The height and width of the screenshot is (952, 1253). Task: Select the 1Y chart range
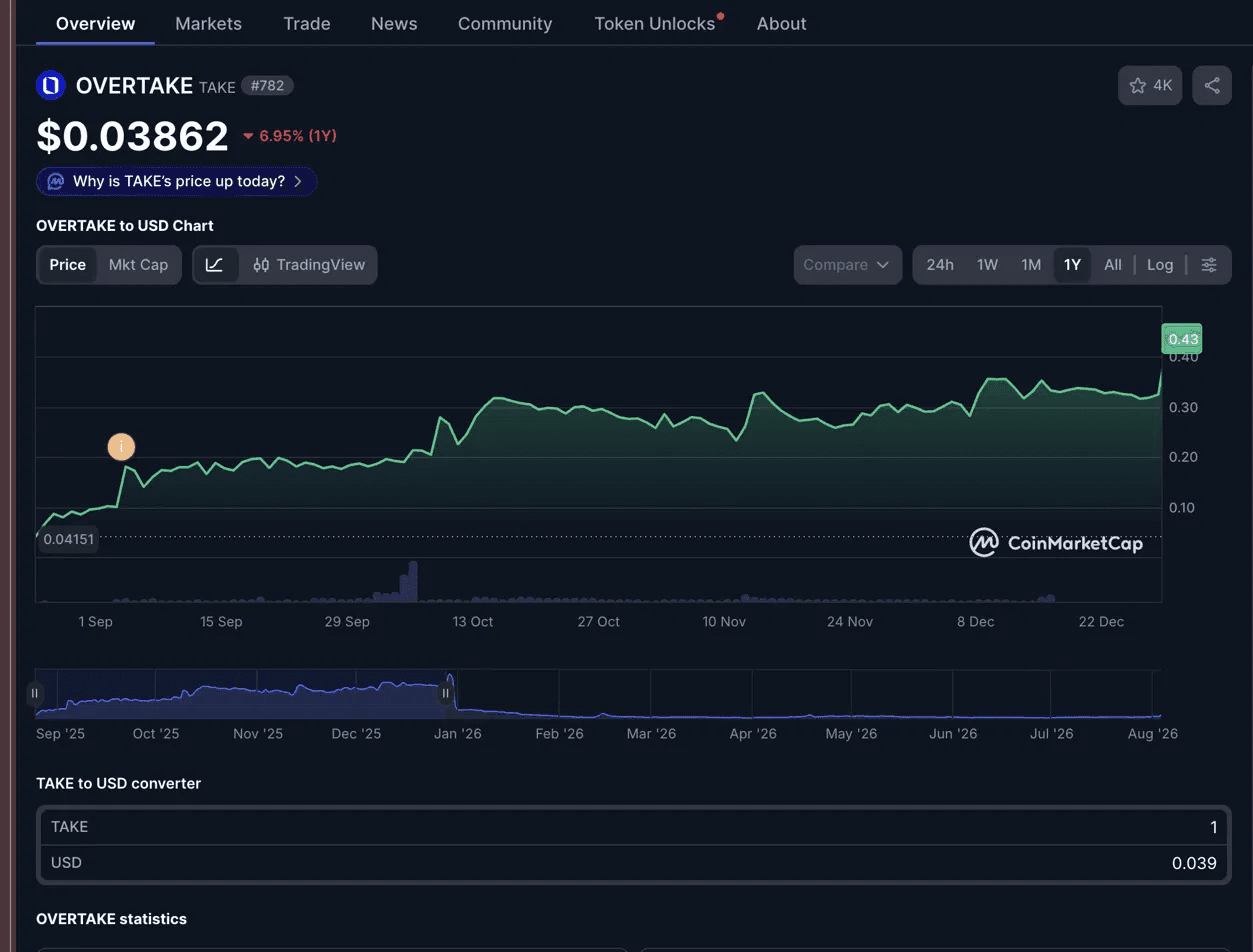pyautogui.click(x=1072, y=265)
